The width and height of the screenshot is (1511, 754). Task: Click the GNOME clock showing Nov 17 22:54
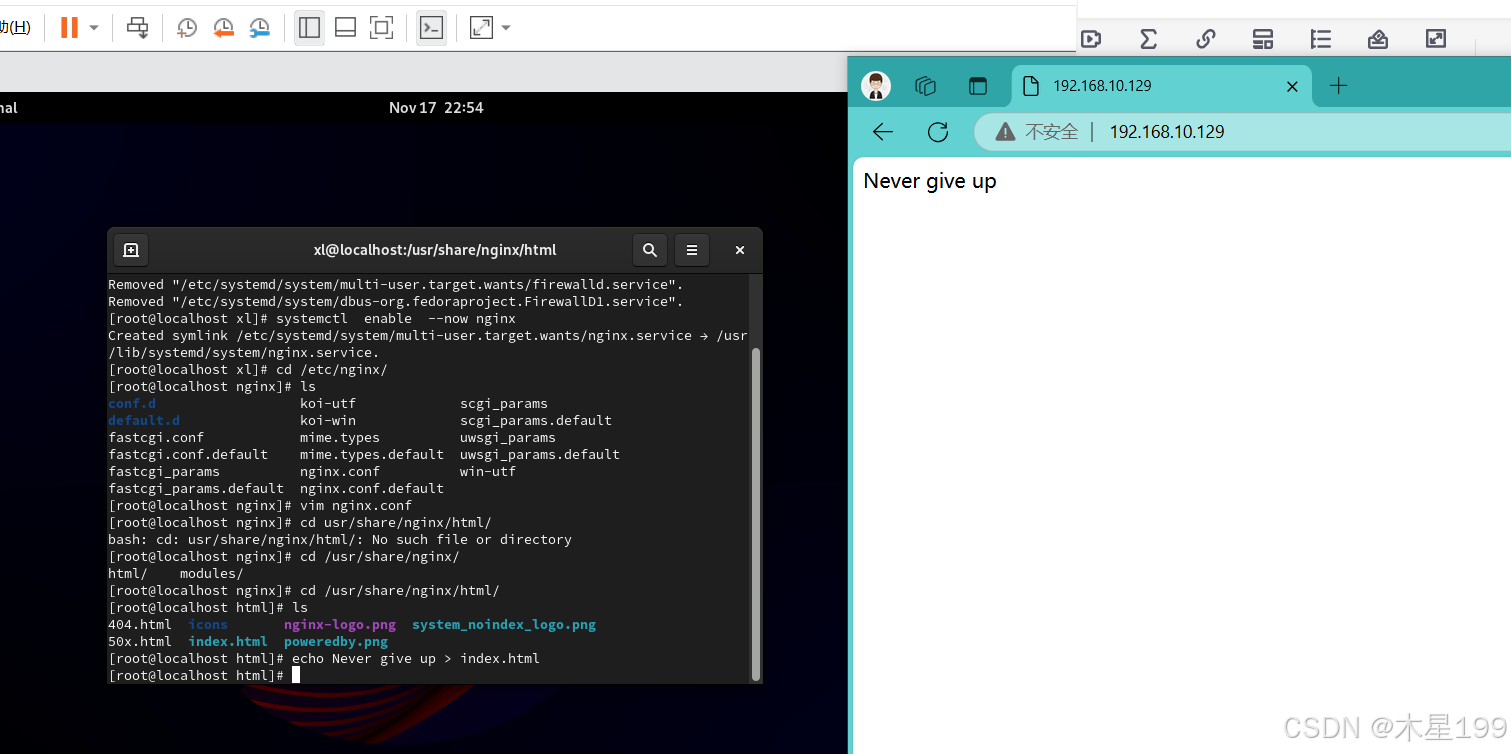[x=436, y=107]
